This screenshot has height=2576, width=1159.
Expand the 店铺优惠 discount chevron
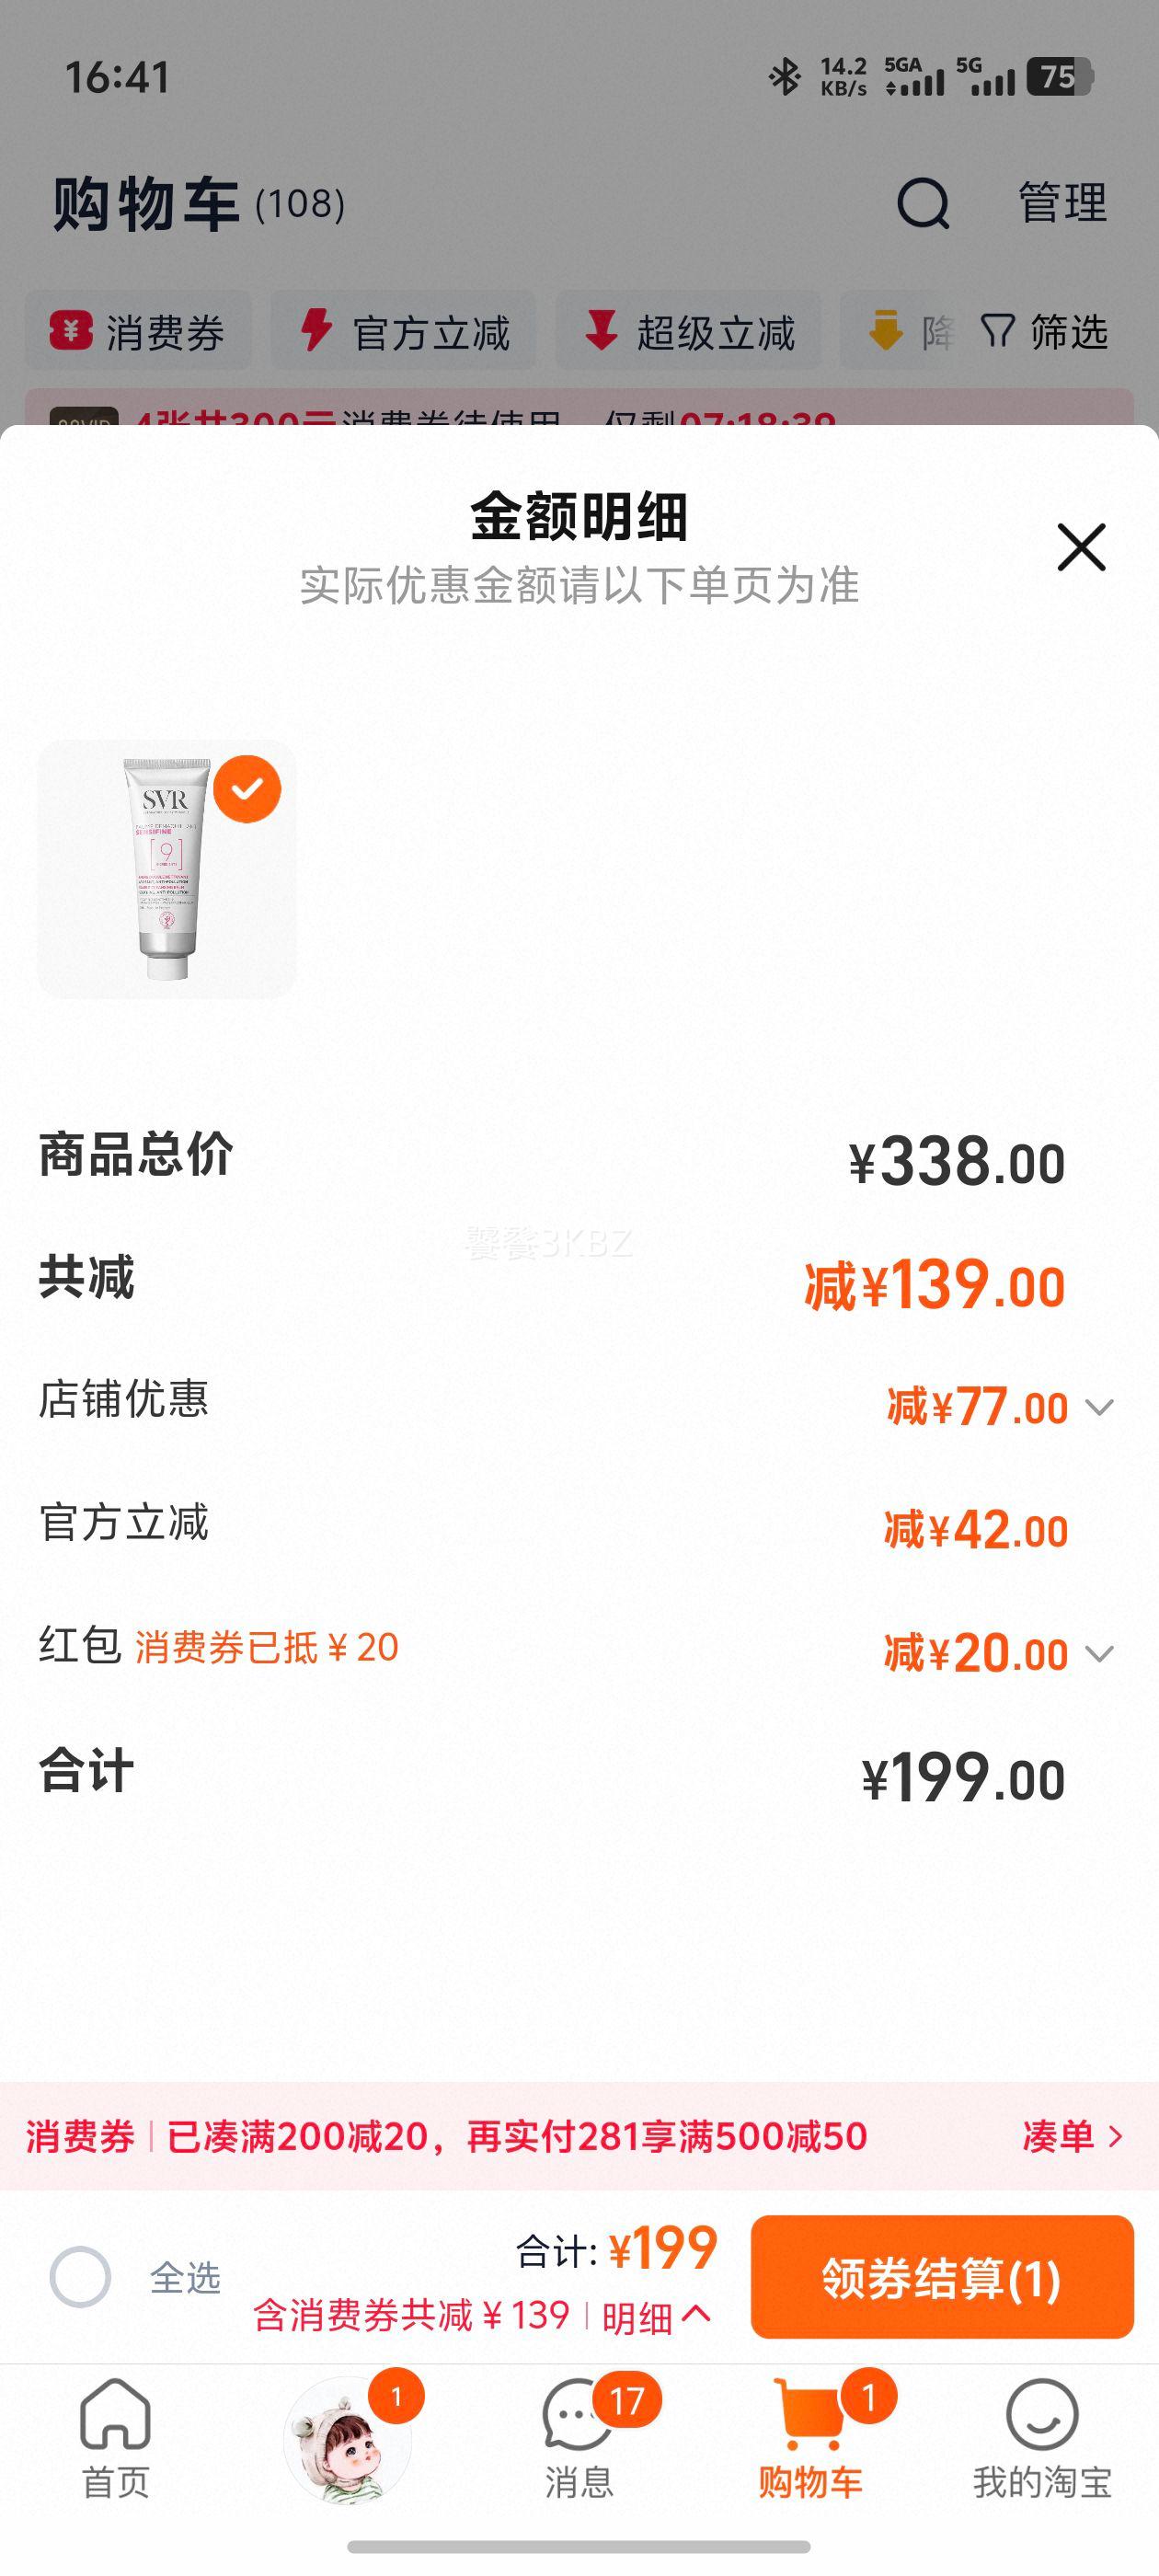(x=1099, y=1407)
